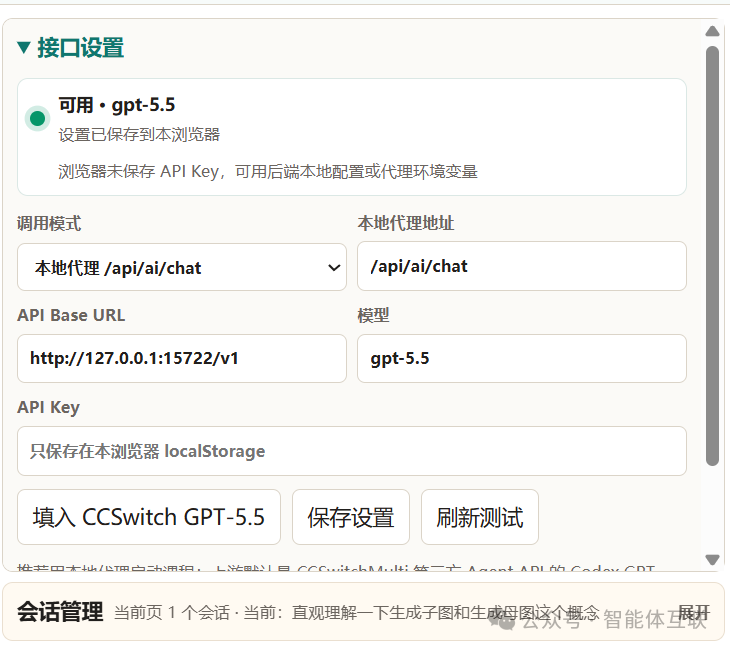Screen dimensions: 730x649
Task: Click the scrollbar up arrow
Action: pyautogui.click(x=712, y=31)
